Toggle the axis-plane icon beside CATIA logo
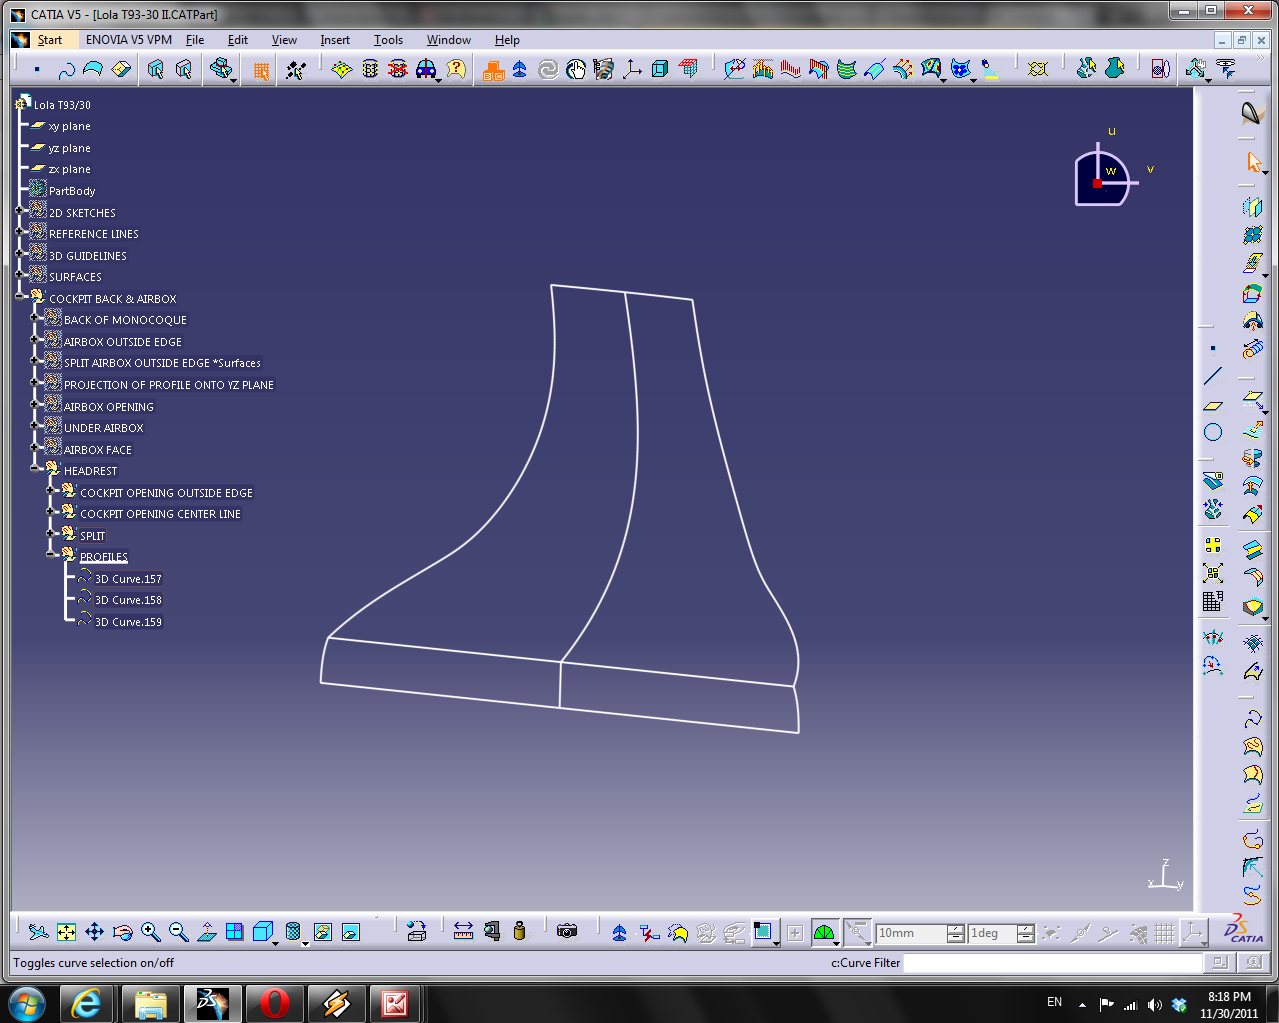This screenshot has height=1023, width=1279. [1193, 933]
